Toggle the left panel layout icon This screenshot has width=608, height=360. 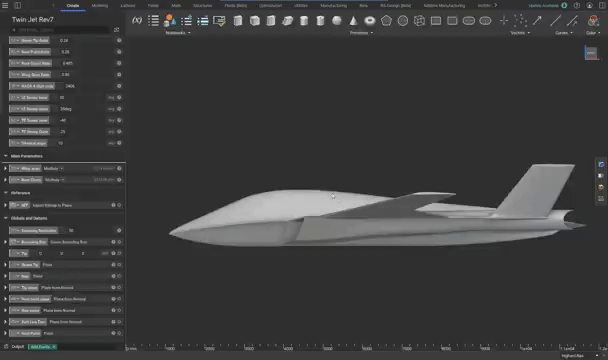pos(17,5)
